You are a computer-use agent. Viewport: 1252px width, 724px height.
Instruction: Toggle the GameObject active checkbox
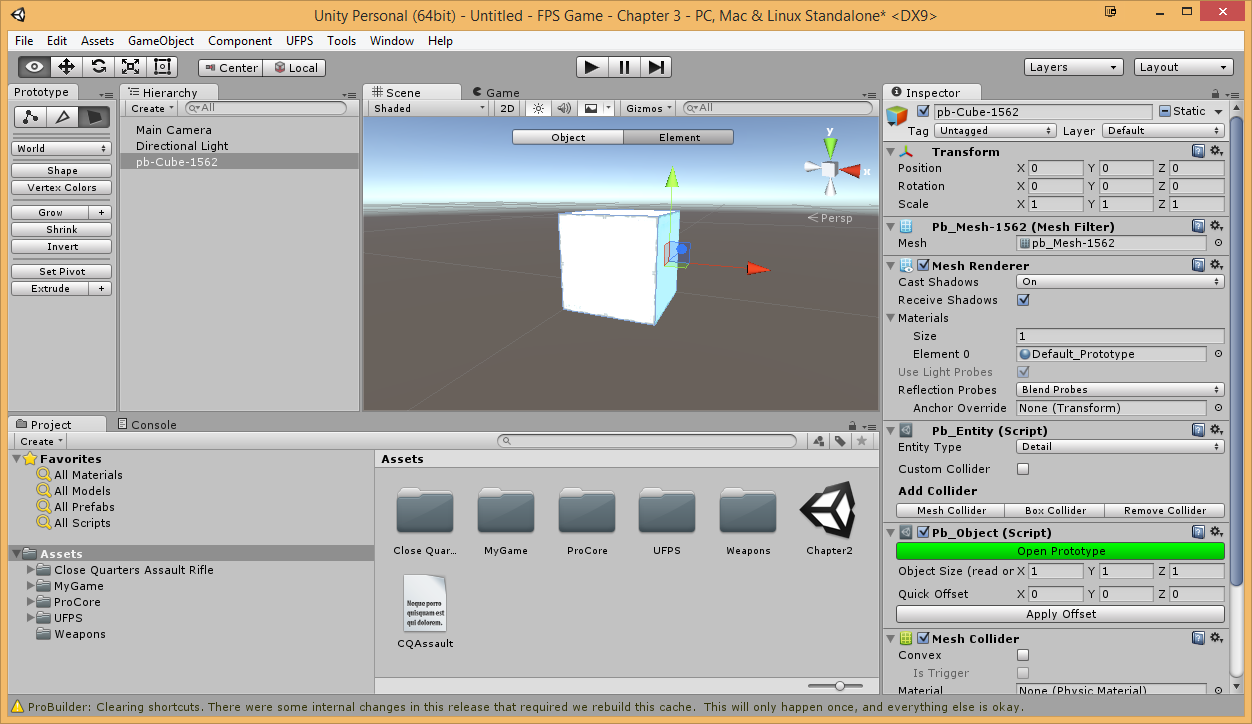923,111
